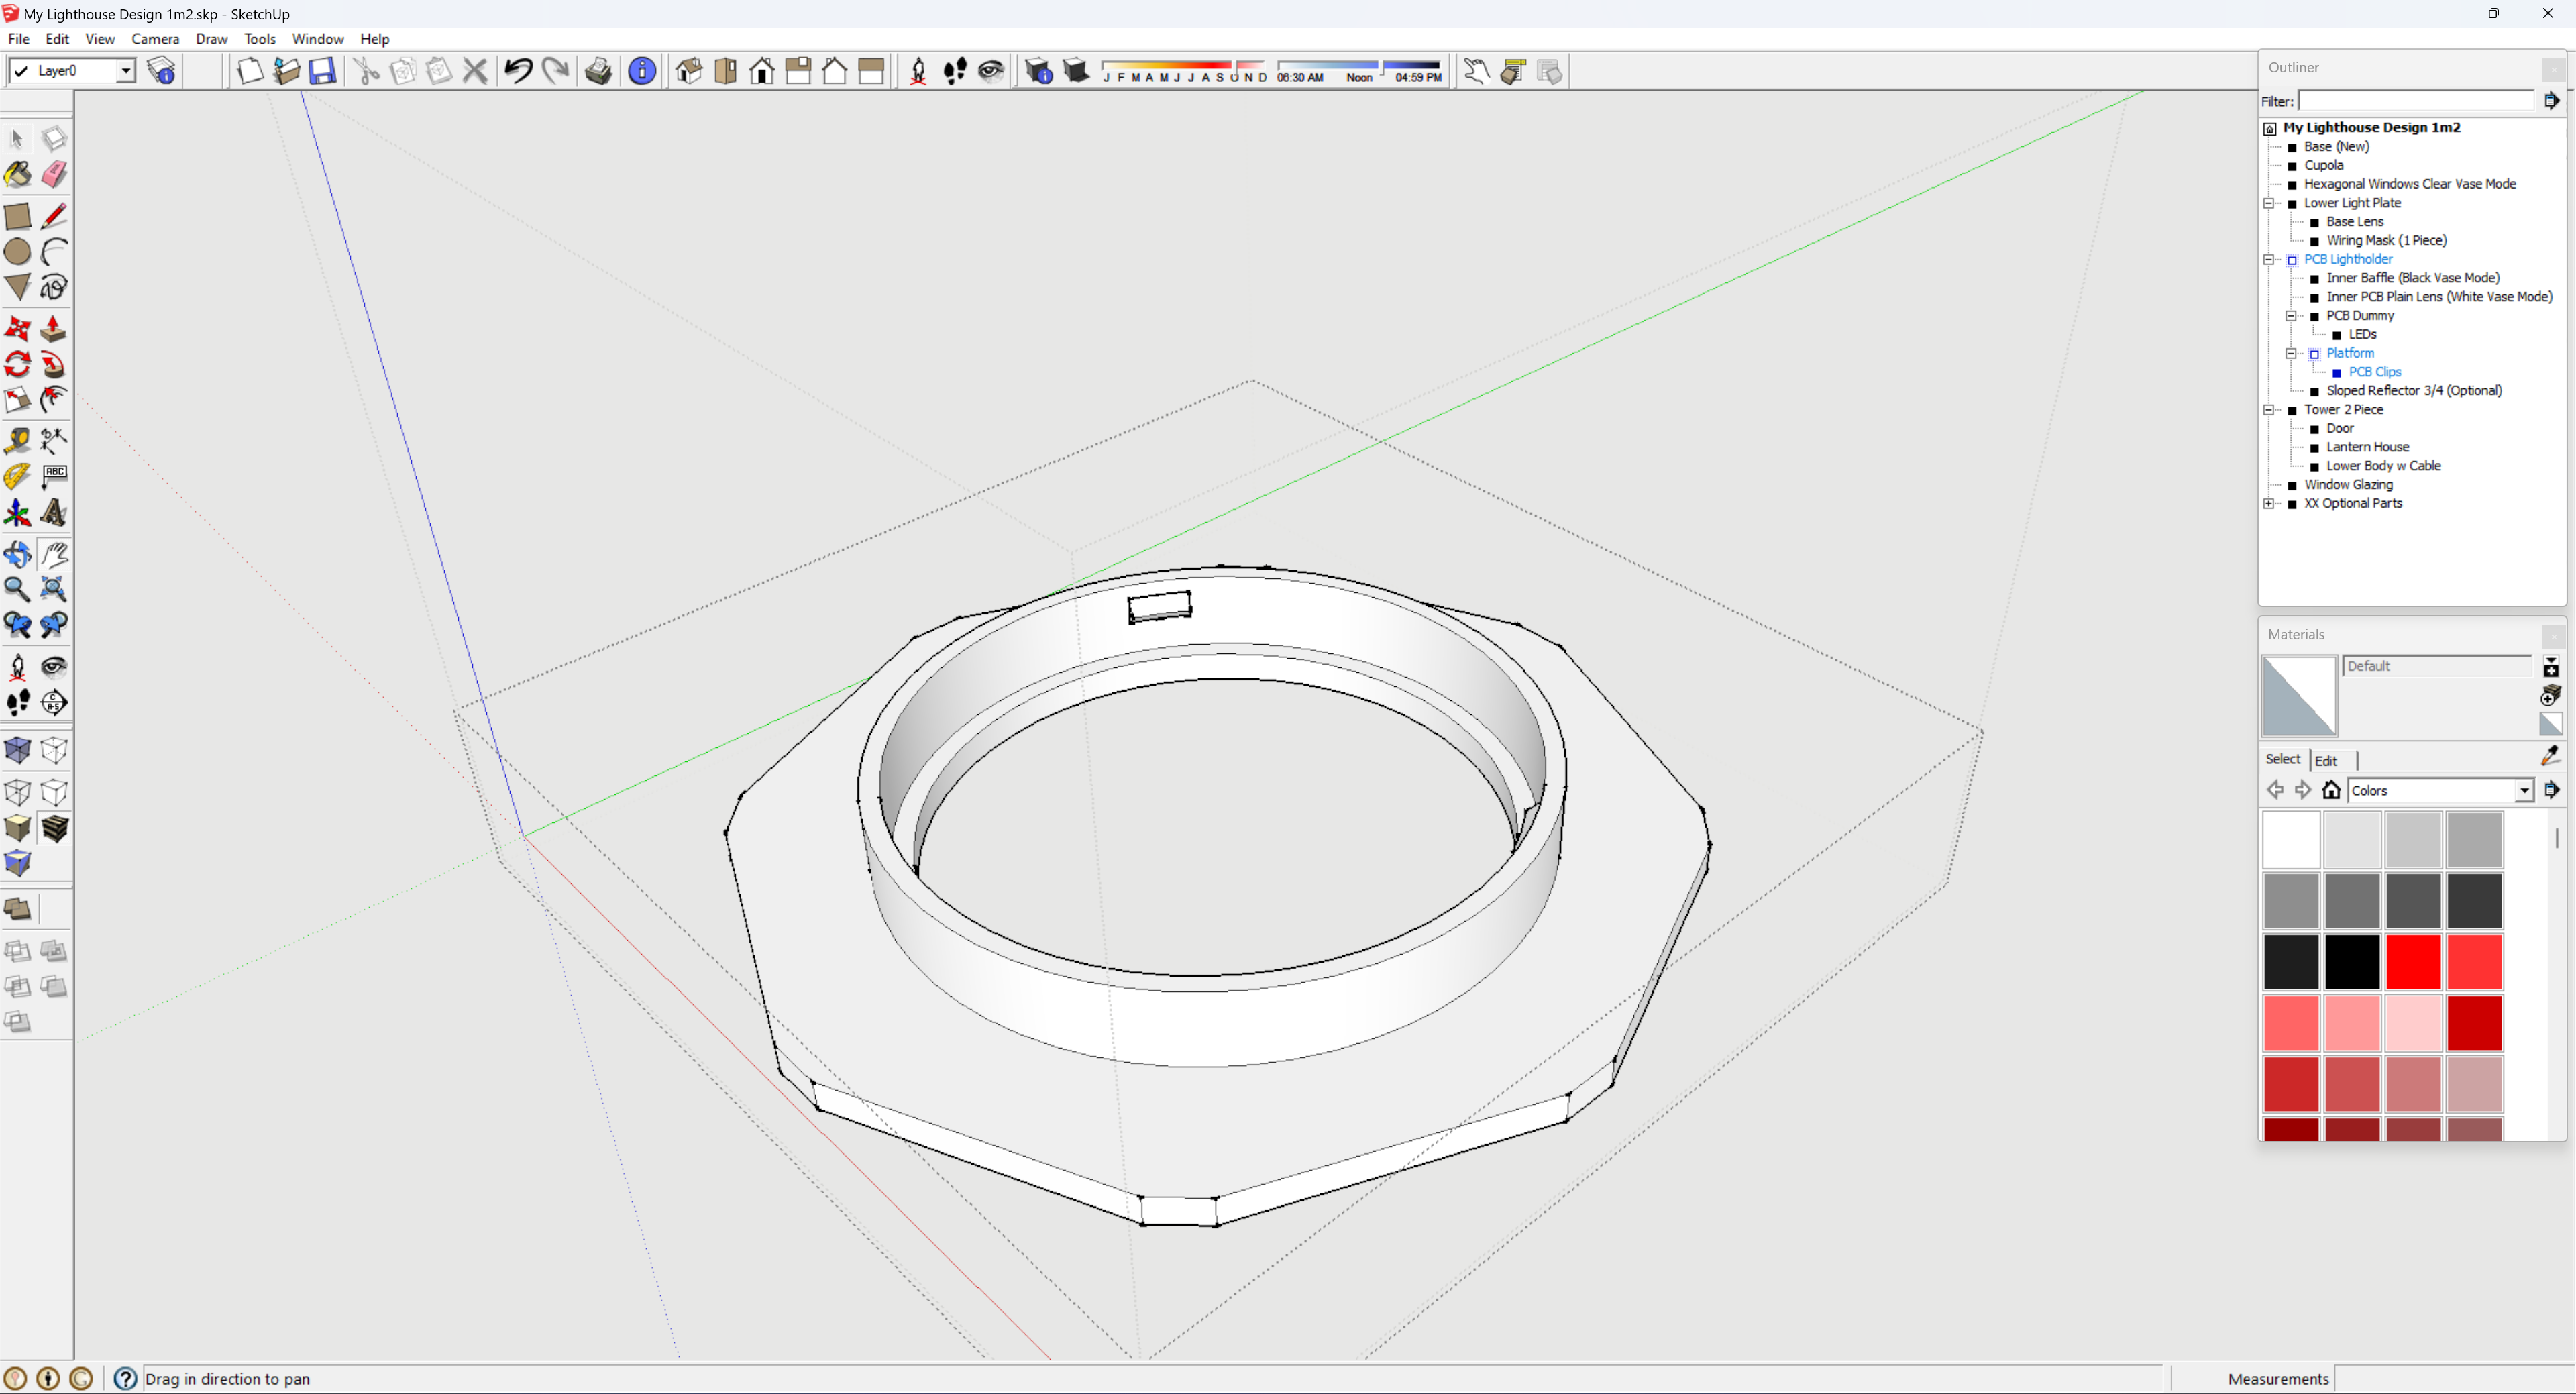2576x1394 pixels.
Task: Pick the pure black color swatch
Action: 2352,962
